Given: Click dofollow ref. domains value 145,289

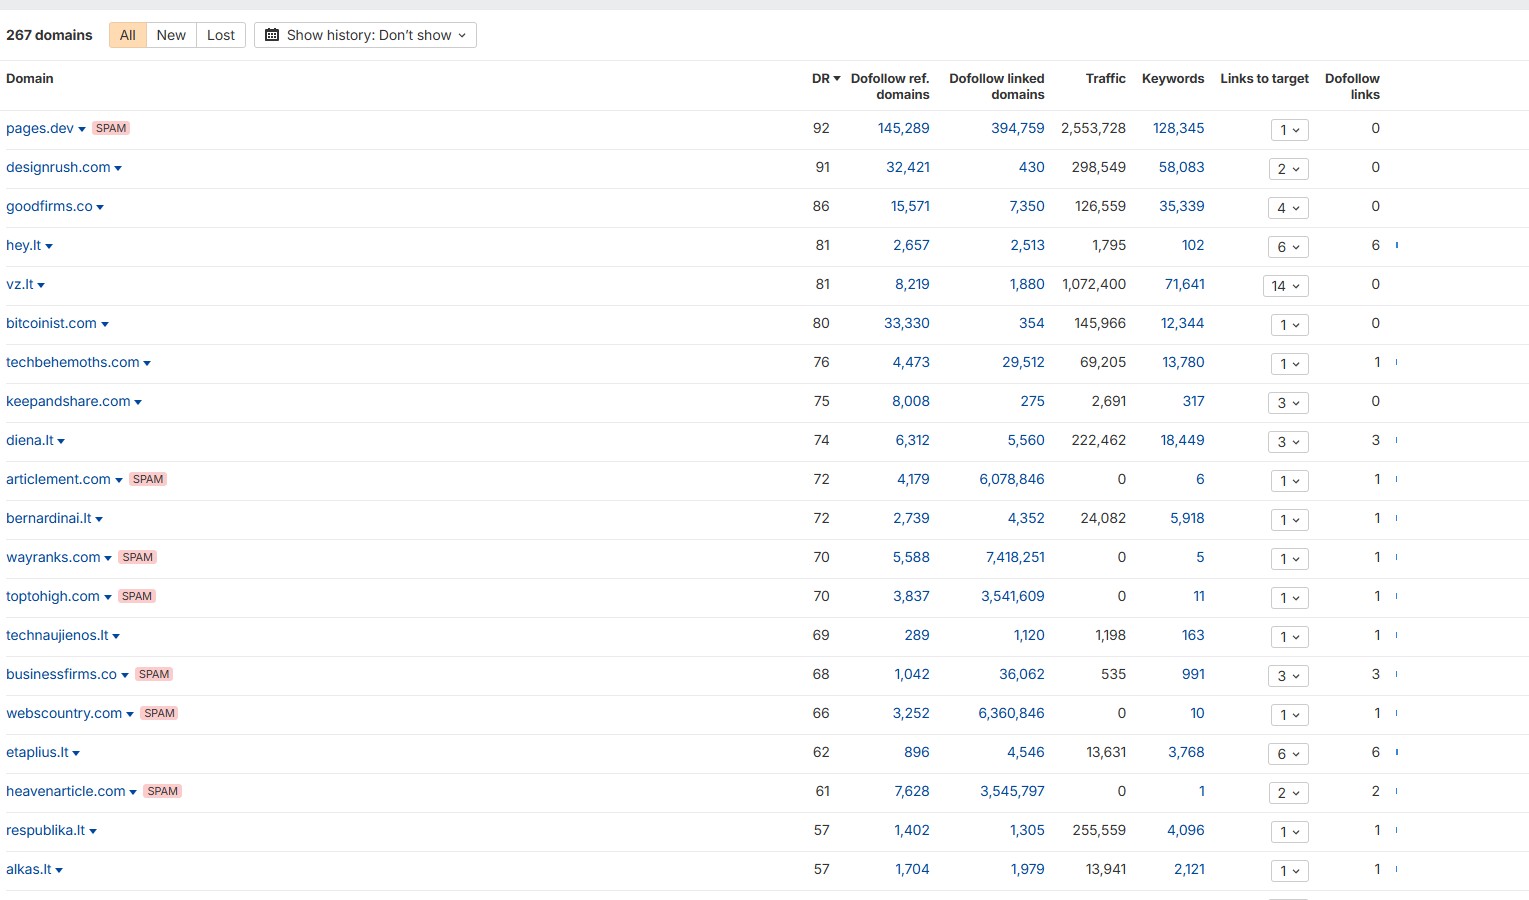Looking at the screenshot, I should pos(903,128).
